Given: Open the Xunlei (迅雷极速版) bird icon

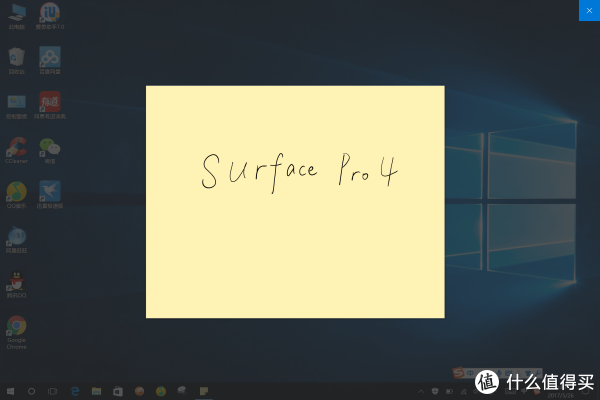Looking at the screenshot, I should coord(50,195).
